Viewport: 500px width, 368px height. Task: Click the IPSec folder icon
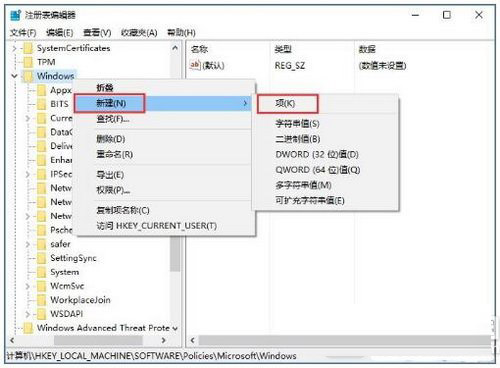click(42, 174)
